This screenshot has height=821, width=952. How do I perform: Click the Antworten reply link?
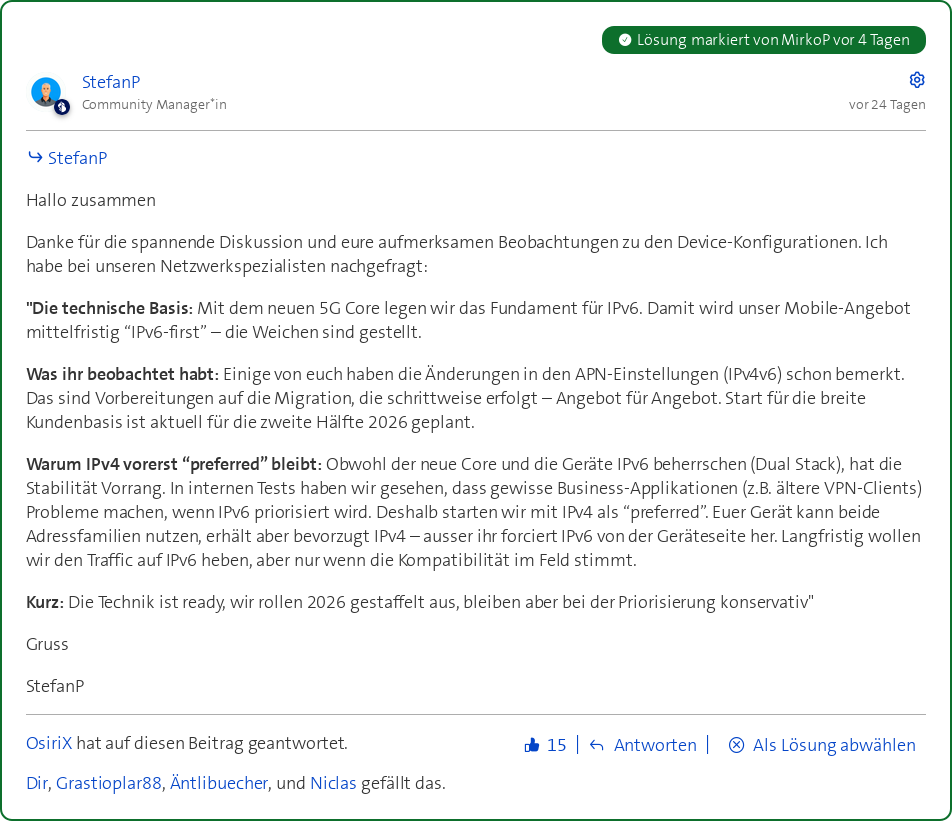pos(655,745)
